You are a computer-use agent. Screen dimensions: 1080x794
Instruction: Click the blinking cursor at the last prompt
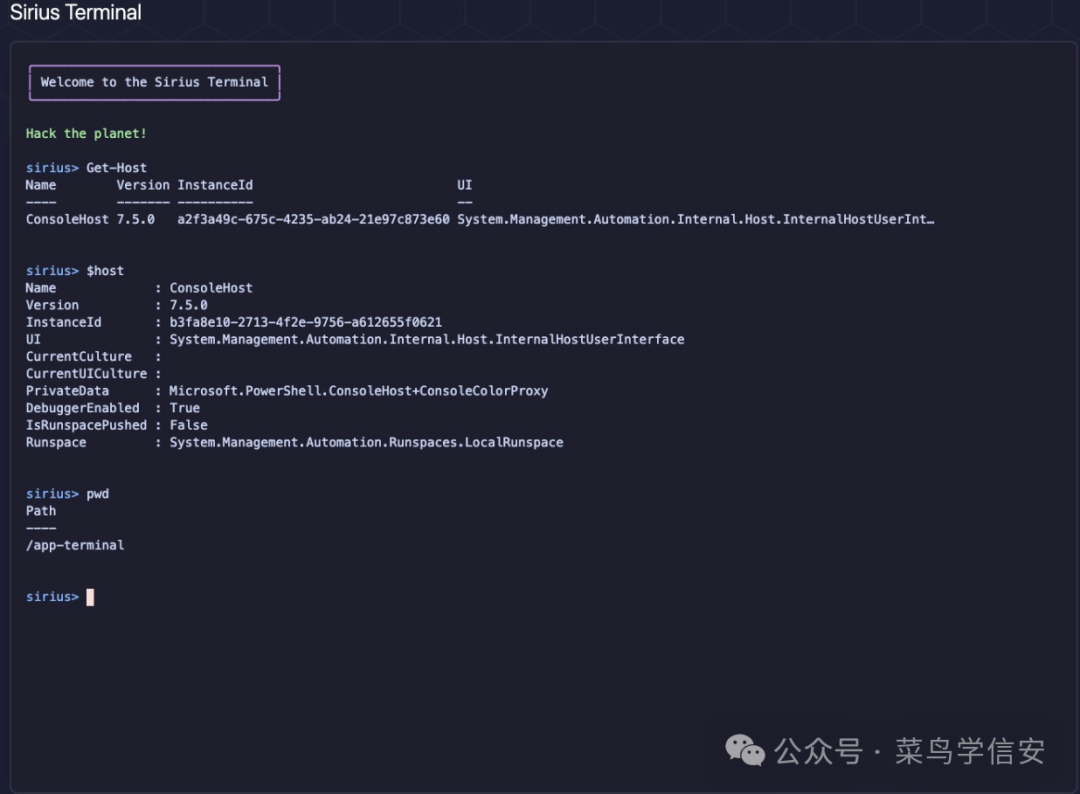click(x=90, y=597)
